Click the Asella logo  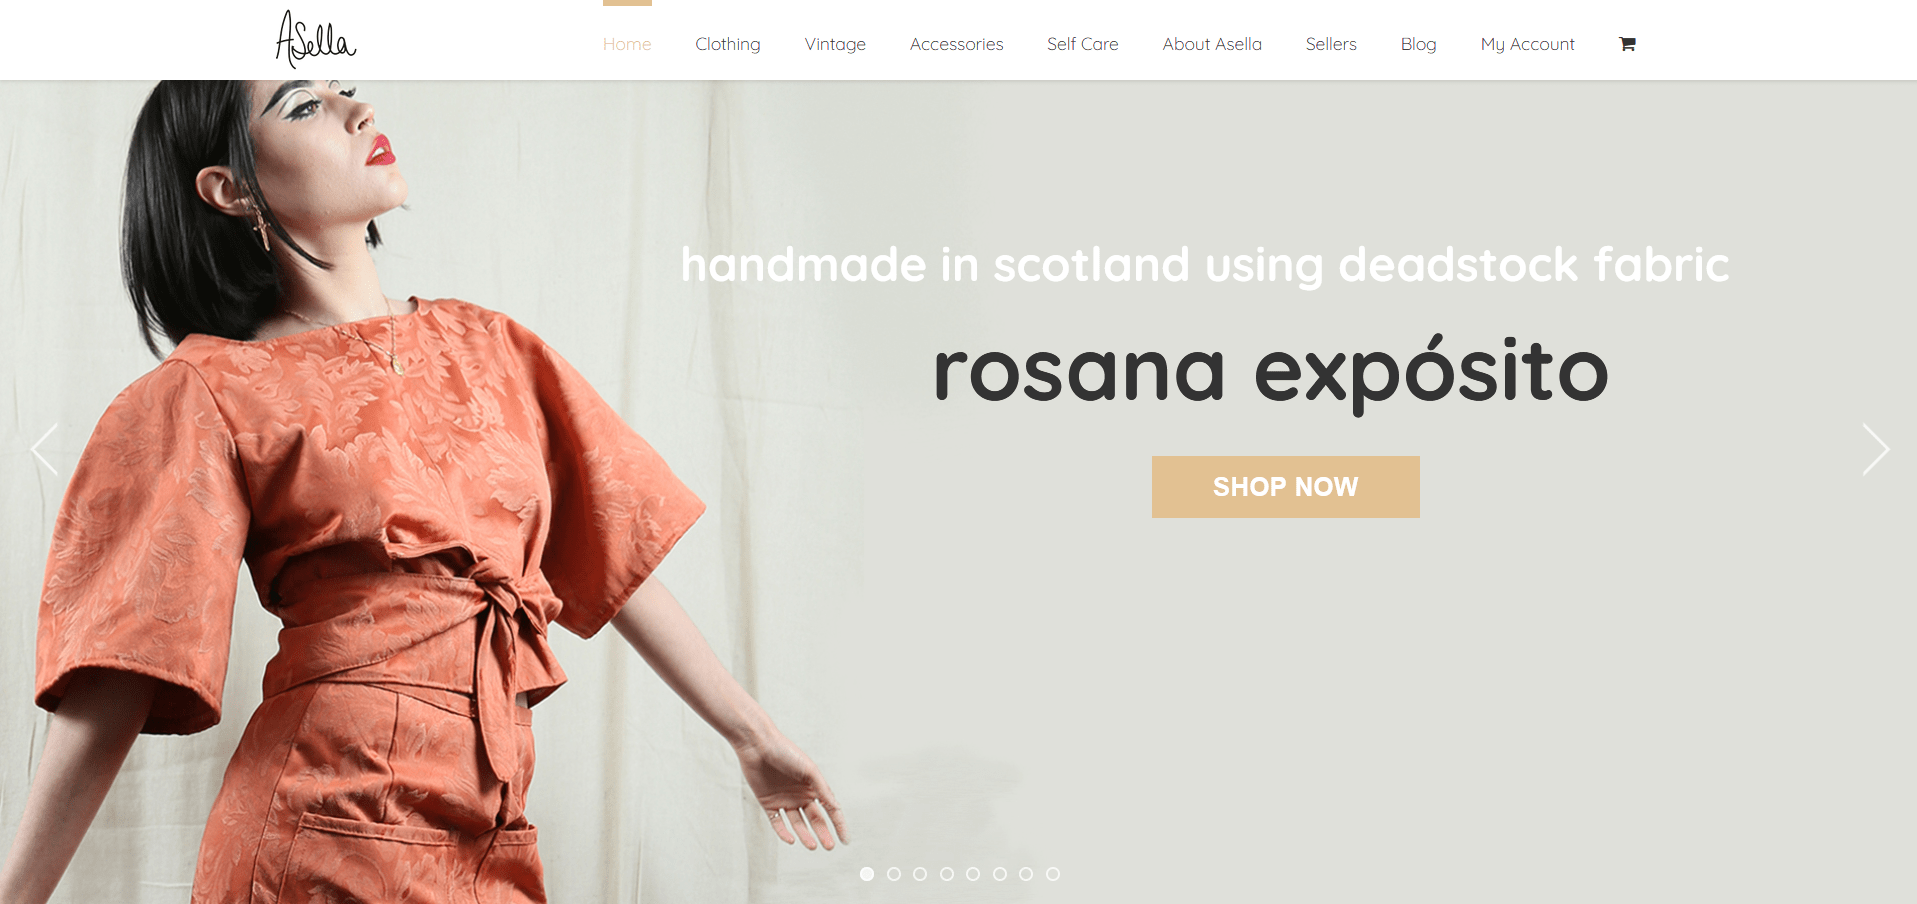[x=316, y=40]
